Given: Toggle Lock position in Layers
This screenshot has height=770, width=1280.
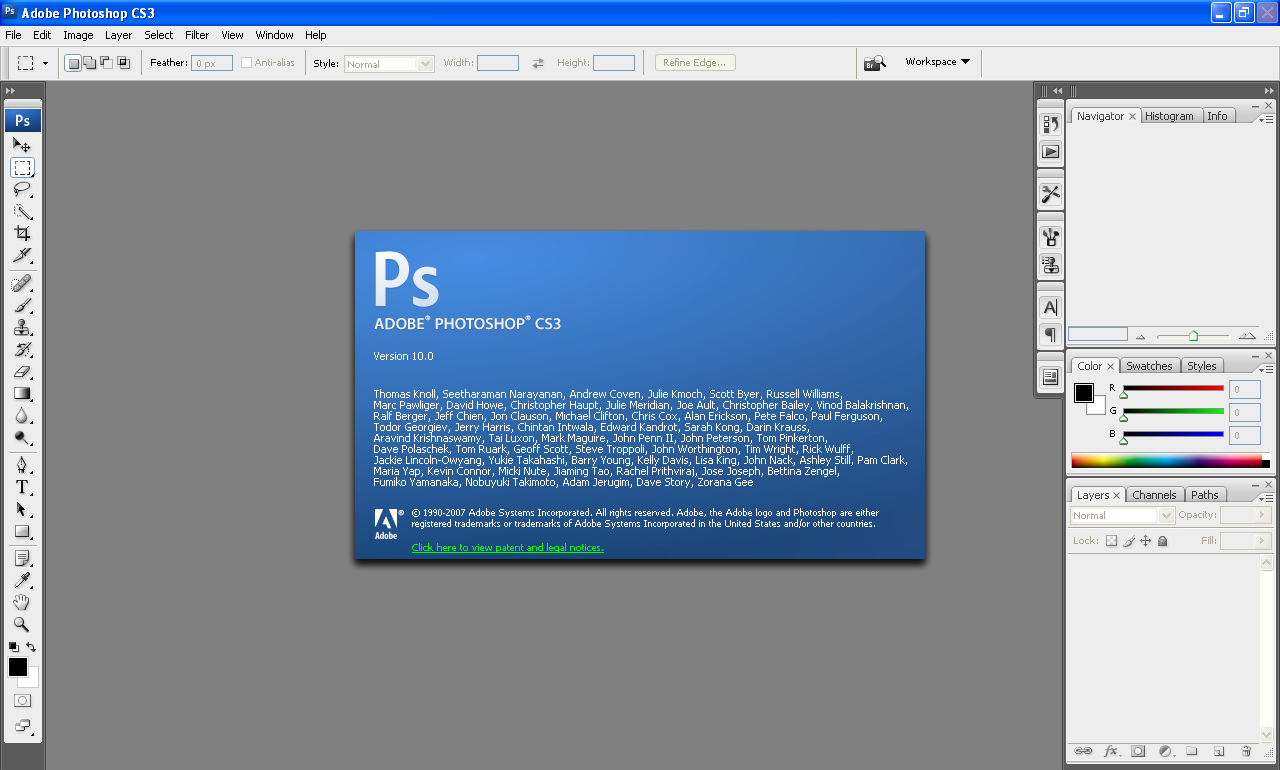Looking at the screenshot, I should pyautogui.click(x=1146, y=541).
